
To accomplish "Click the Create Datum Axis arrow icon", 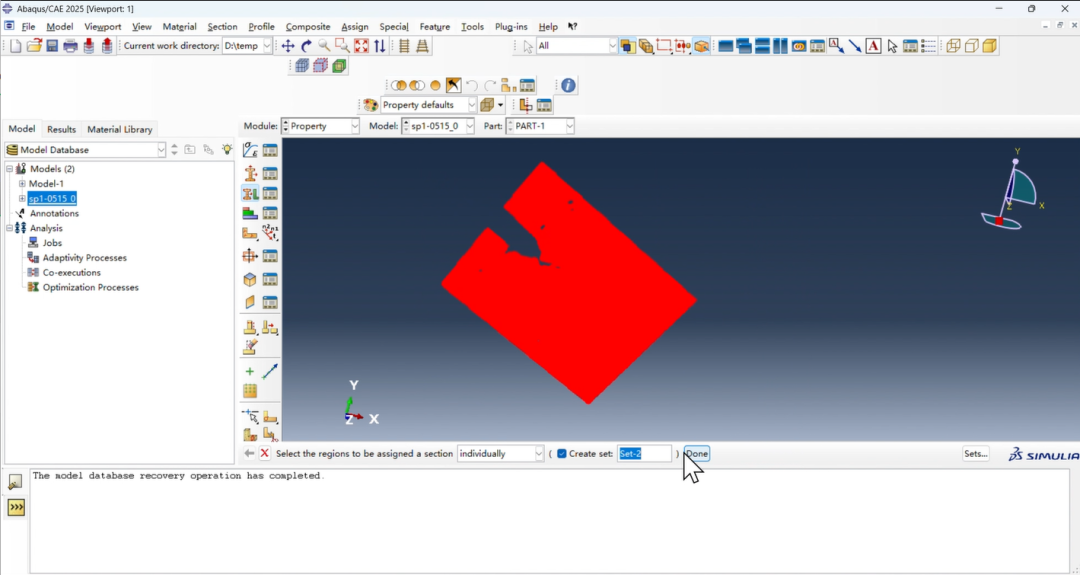I will tap(270, 371).
